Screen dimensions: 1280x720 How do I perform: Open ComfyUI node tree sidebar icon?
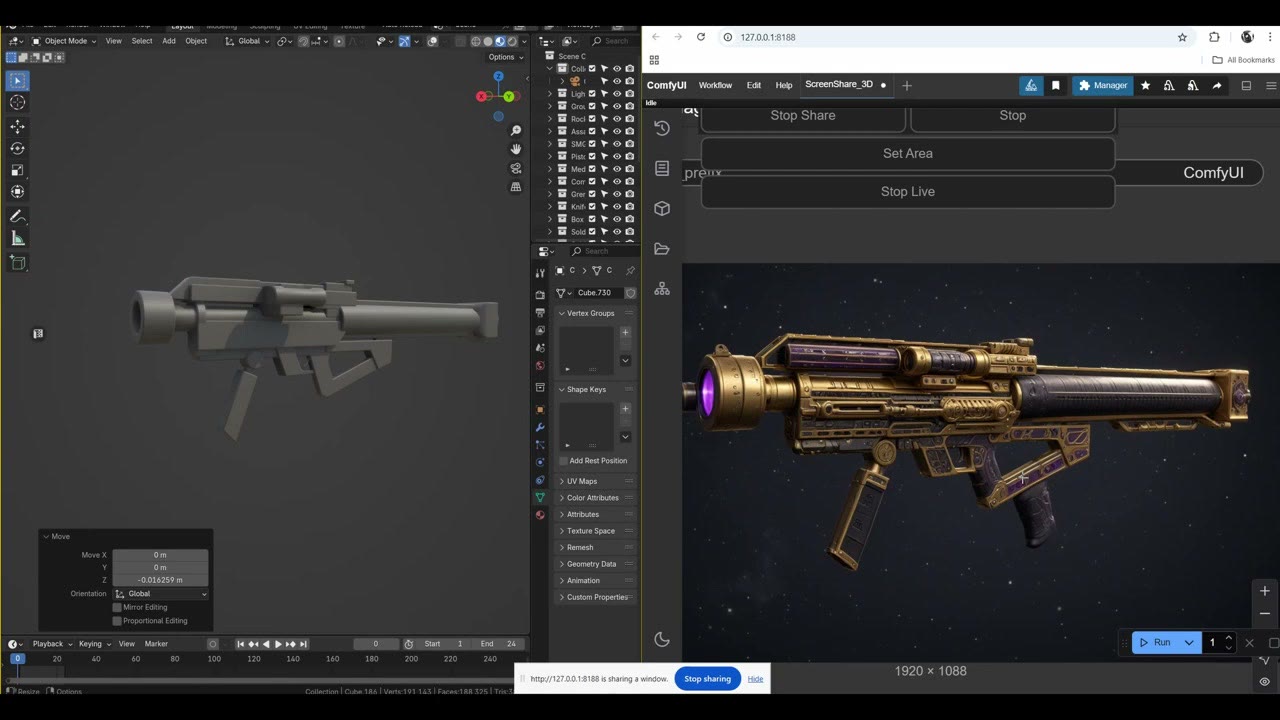pyautogui.click(x=662, y=289)
